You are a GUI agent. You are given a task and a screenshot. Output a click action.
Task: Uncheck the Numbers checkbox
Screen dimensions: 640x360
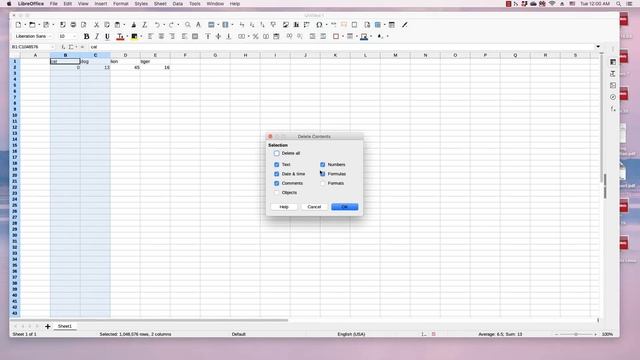click(322, 164)
